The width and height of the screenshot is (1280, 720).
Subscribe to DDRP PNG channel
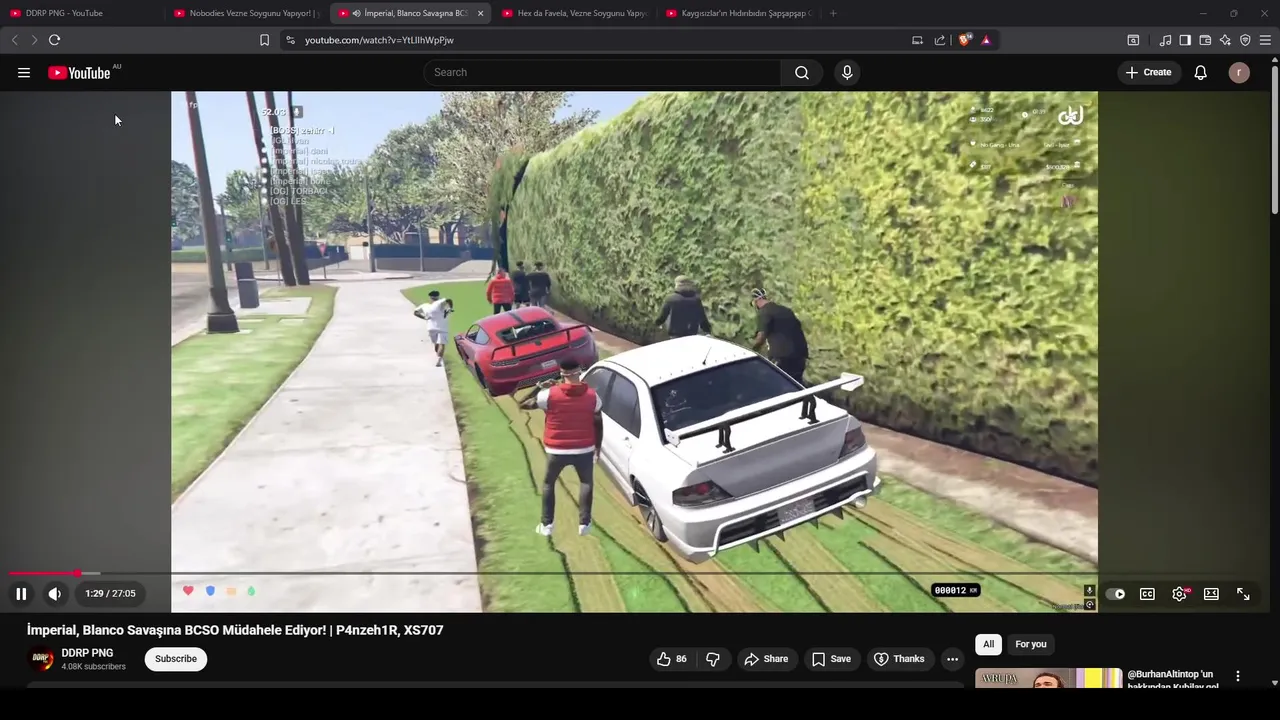pyautogui.click(x=176, y=659)
